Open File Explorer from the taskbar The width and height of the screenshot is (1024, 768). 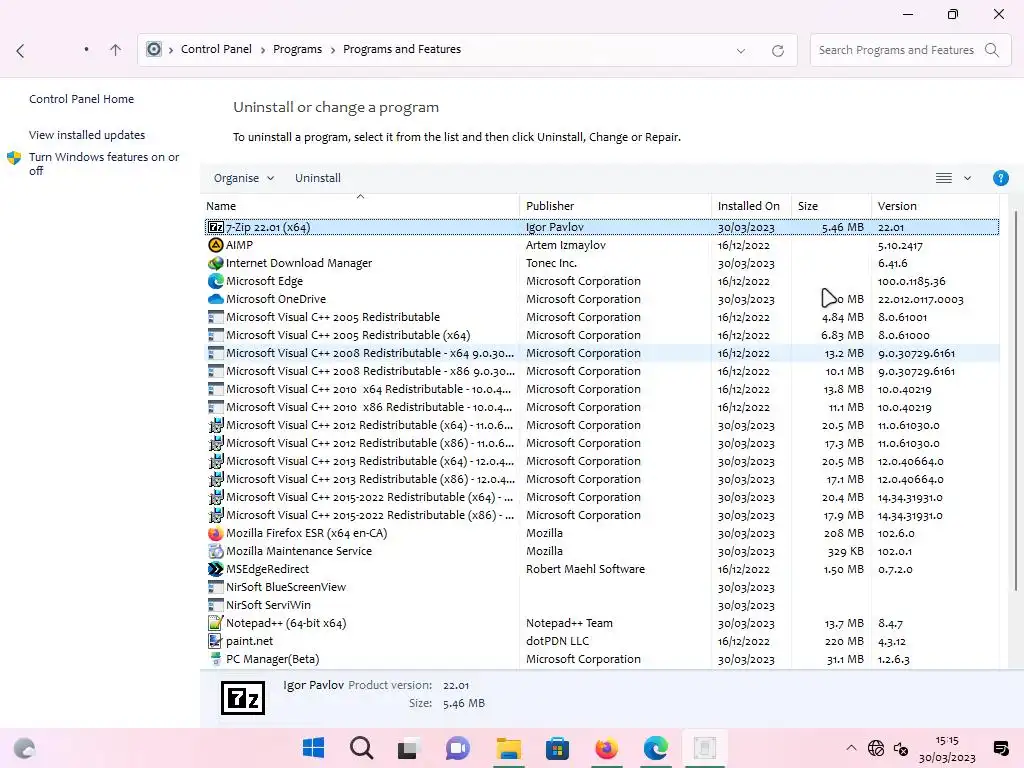click(x=509, y=748)
